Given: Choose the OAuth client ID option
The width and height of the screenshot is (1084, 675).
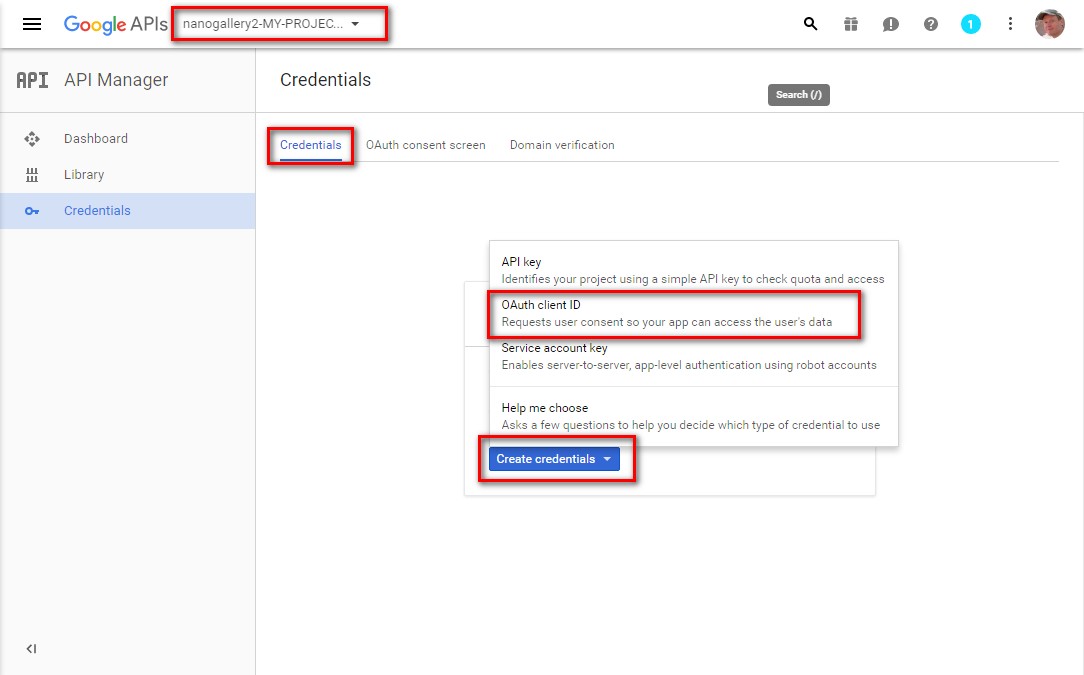Looking at the screenshot, I should pyautogui.click(x=693, y=313).
